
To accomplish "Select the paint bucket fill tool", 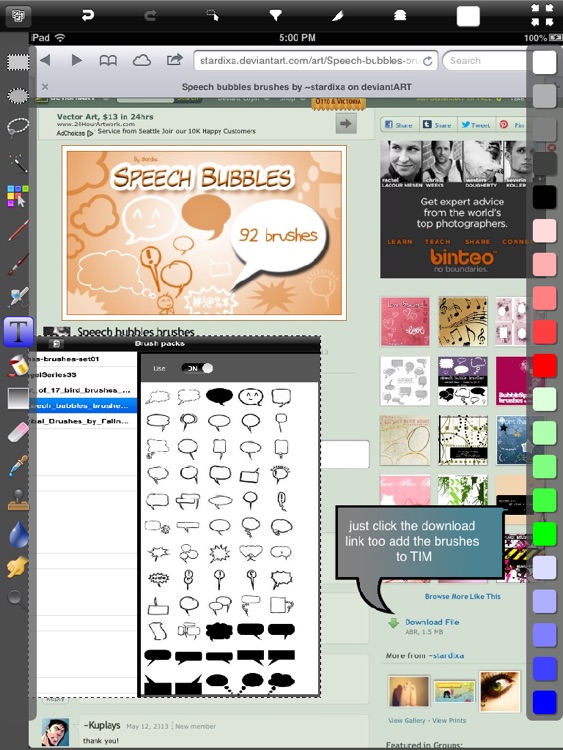I will (x=18, y=366).
